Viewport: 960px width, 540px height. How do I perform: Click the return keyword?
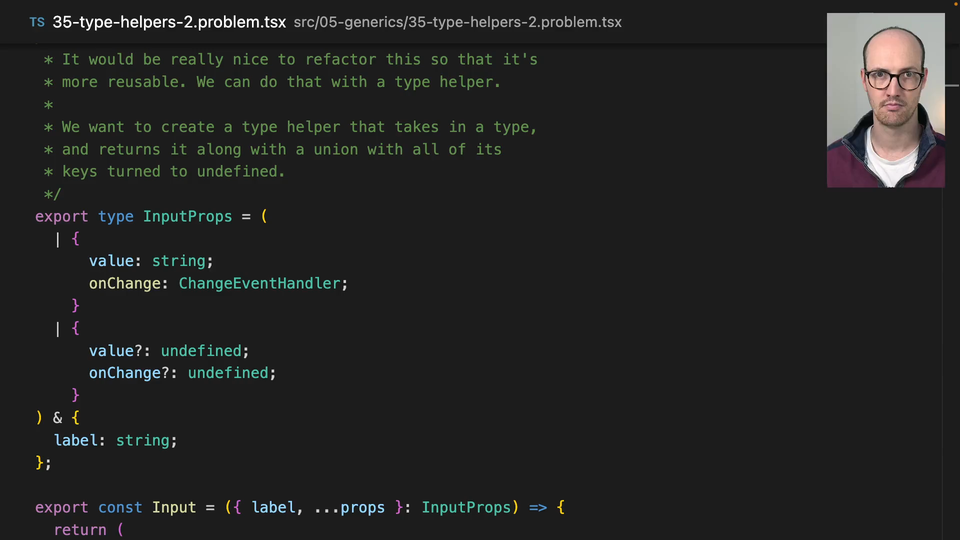pos(80,529)
